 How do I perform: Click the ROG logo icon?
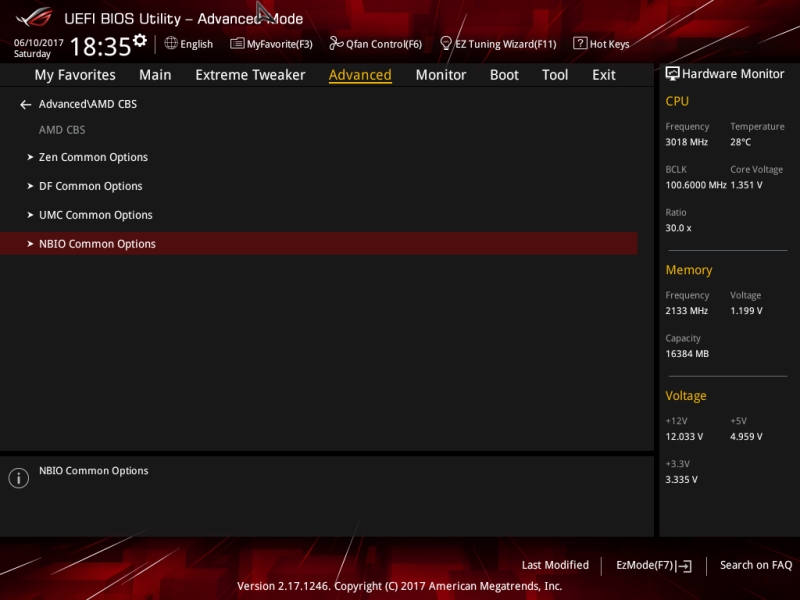[34, 17]
